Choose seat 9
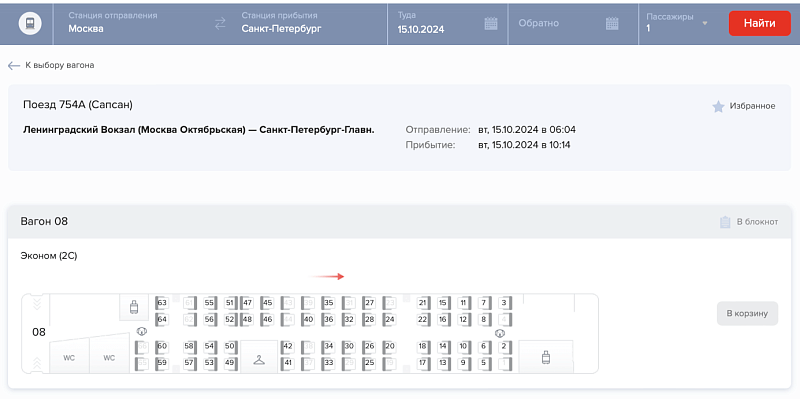This screenshot has height=399, width=800. 464,364
